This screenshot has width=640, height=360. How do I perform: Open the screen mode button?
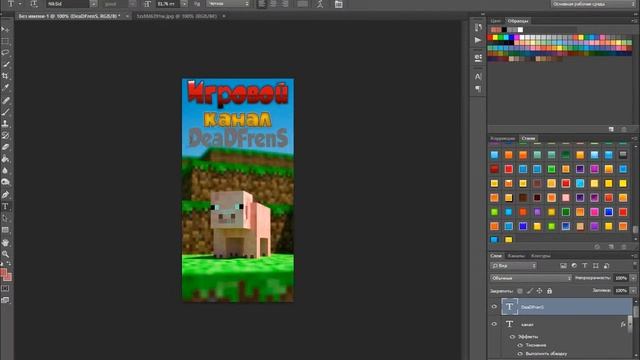click(5, 300)
